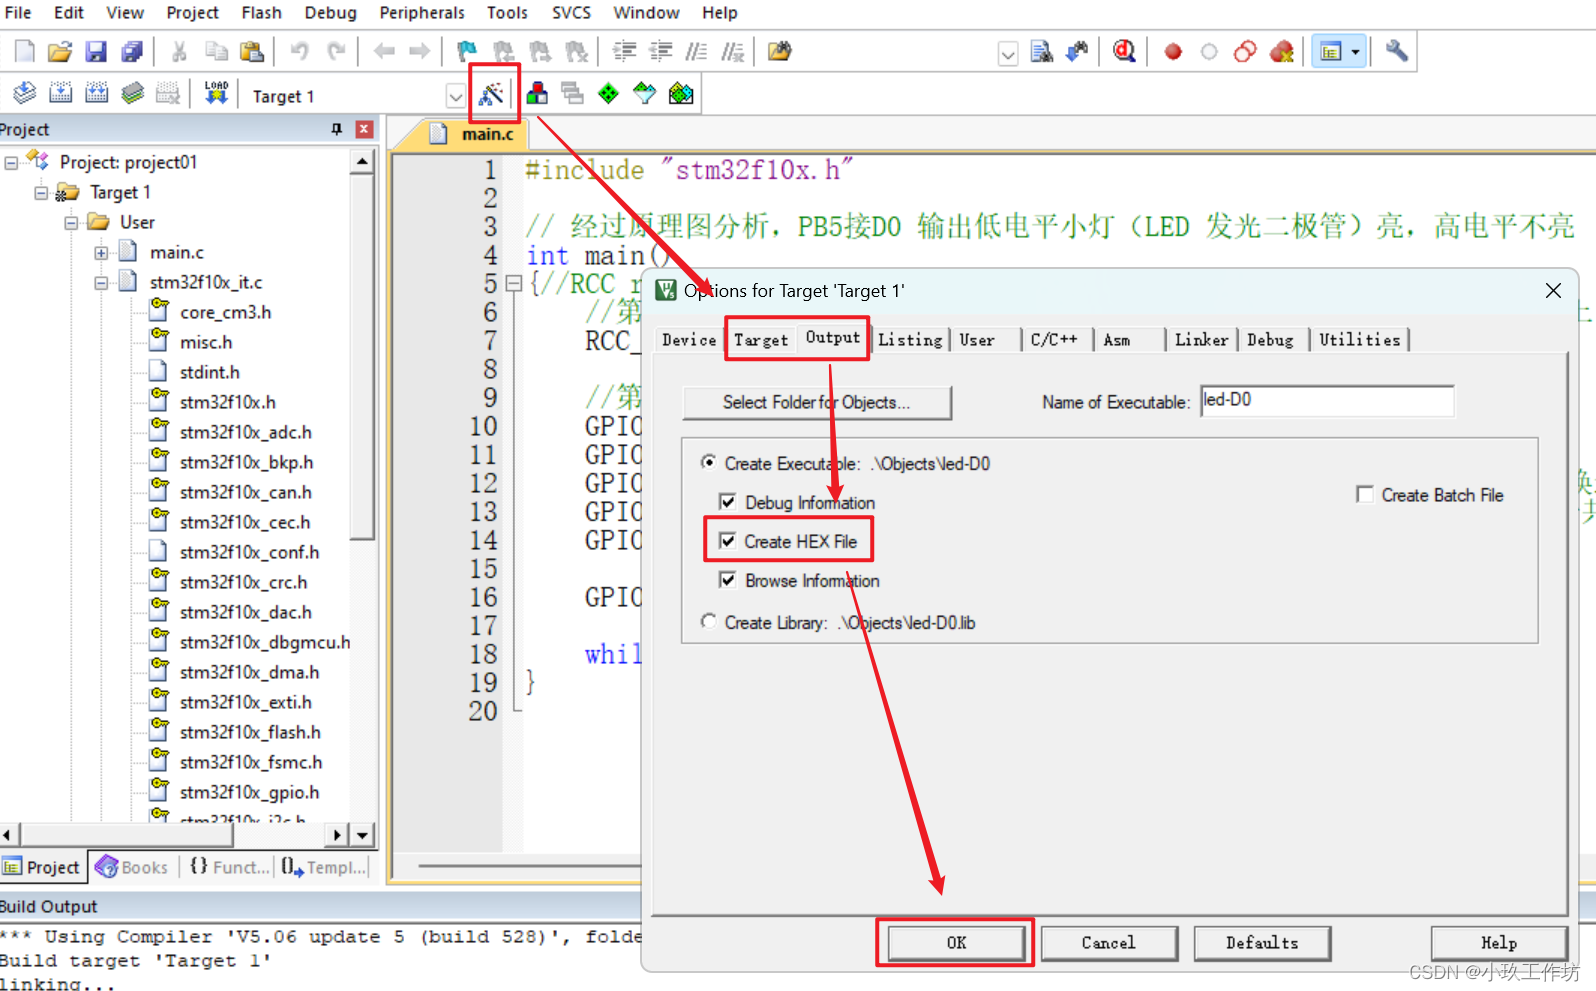This screenshot has height=991, width=1596.
Task: Click the Unindent selected lines icon
Action: (x=660, y=51)
